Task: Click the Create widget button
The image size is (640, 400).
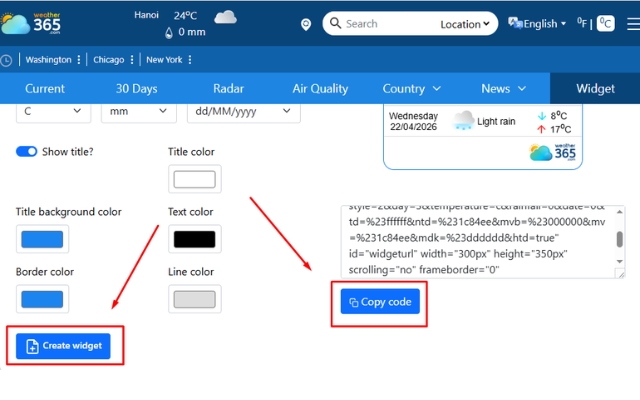Action: (x=63, y=346)
